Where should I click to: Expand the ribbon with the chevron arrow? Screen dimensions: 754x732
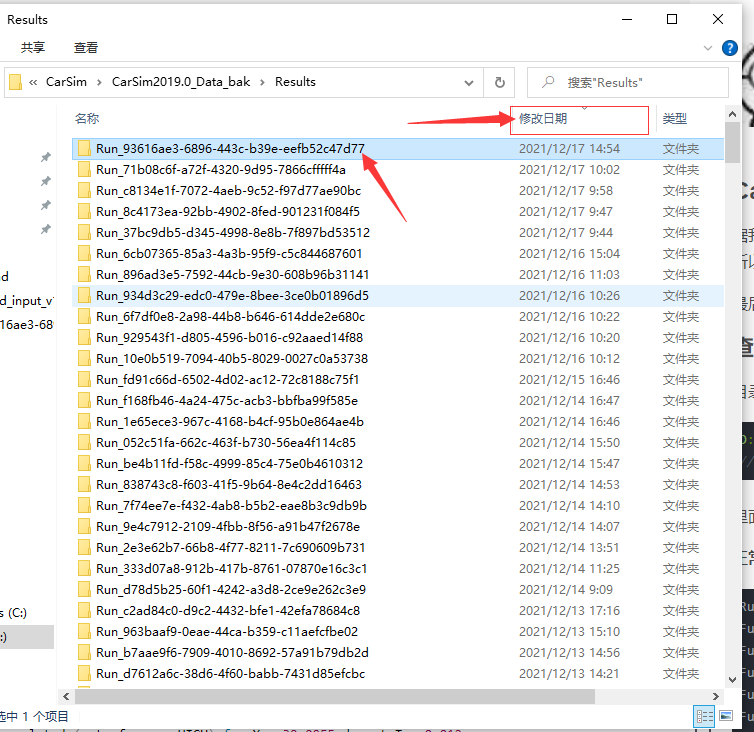[x=708, y=48]
